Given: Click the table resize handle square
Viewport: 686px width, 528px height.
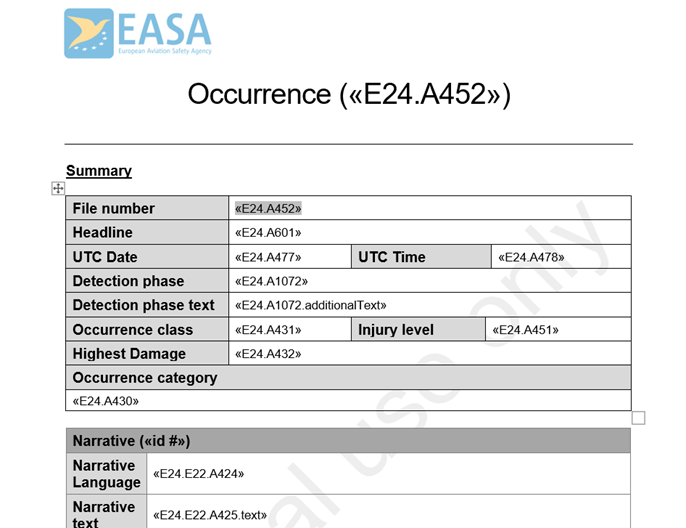Looking at the screenshot, I should [x=638, y=417].
